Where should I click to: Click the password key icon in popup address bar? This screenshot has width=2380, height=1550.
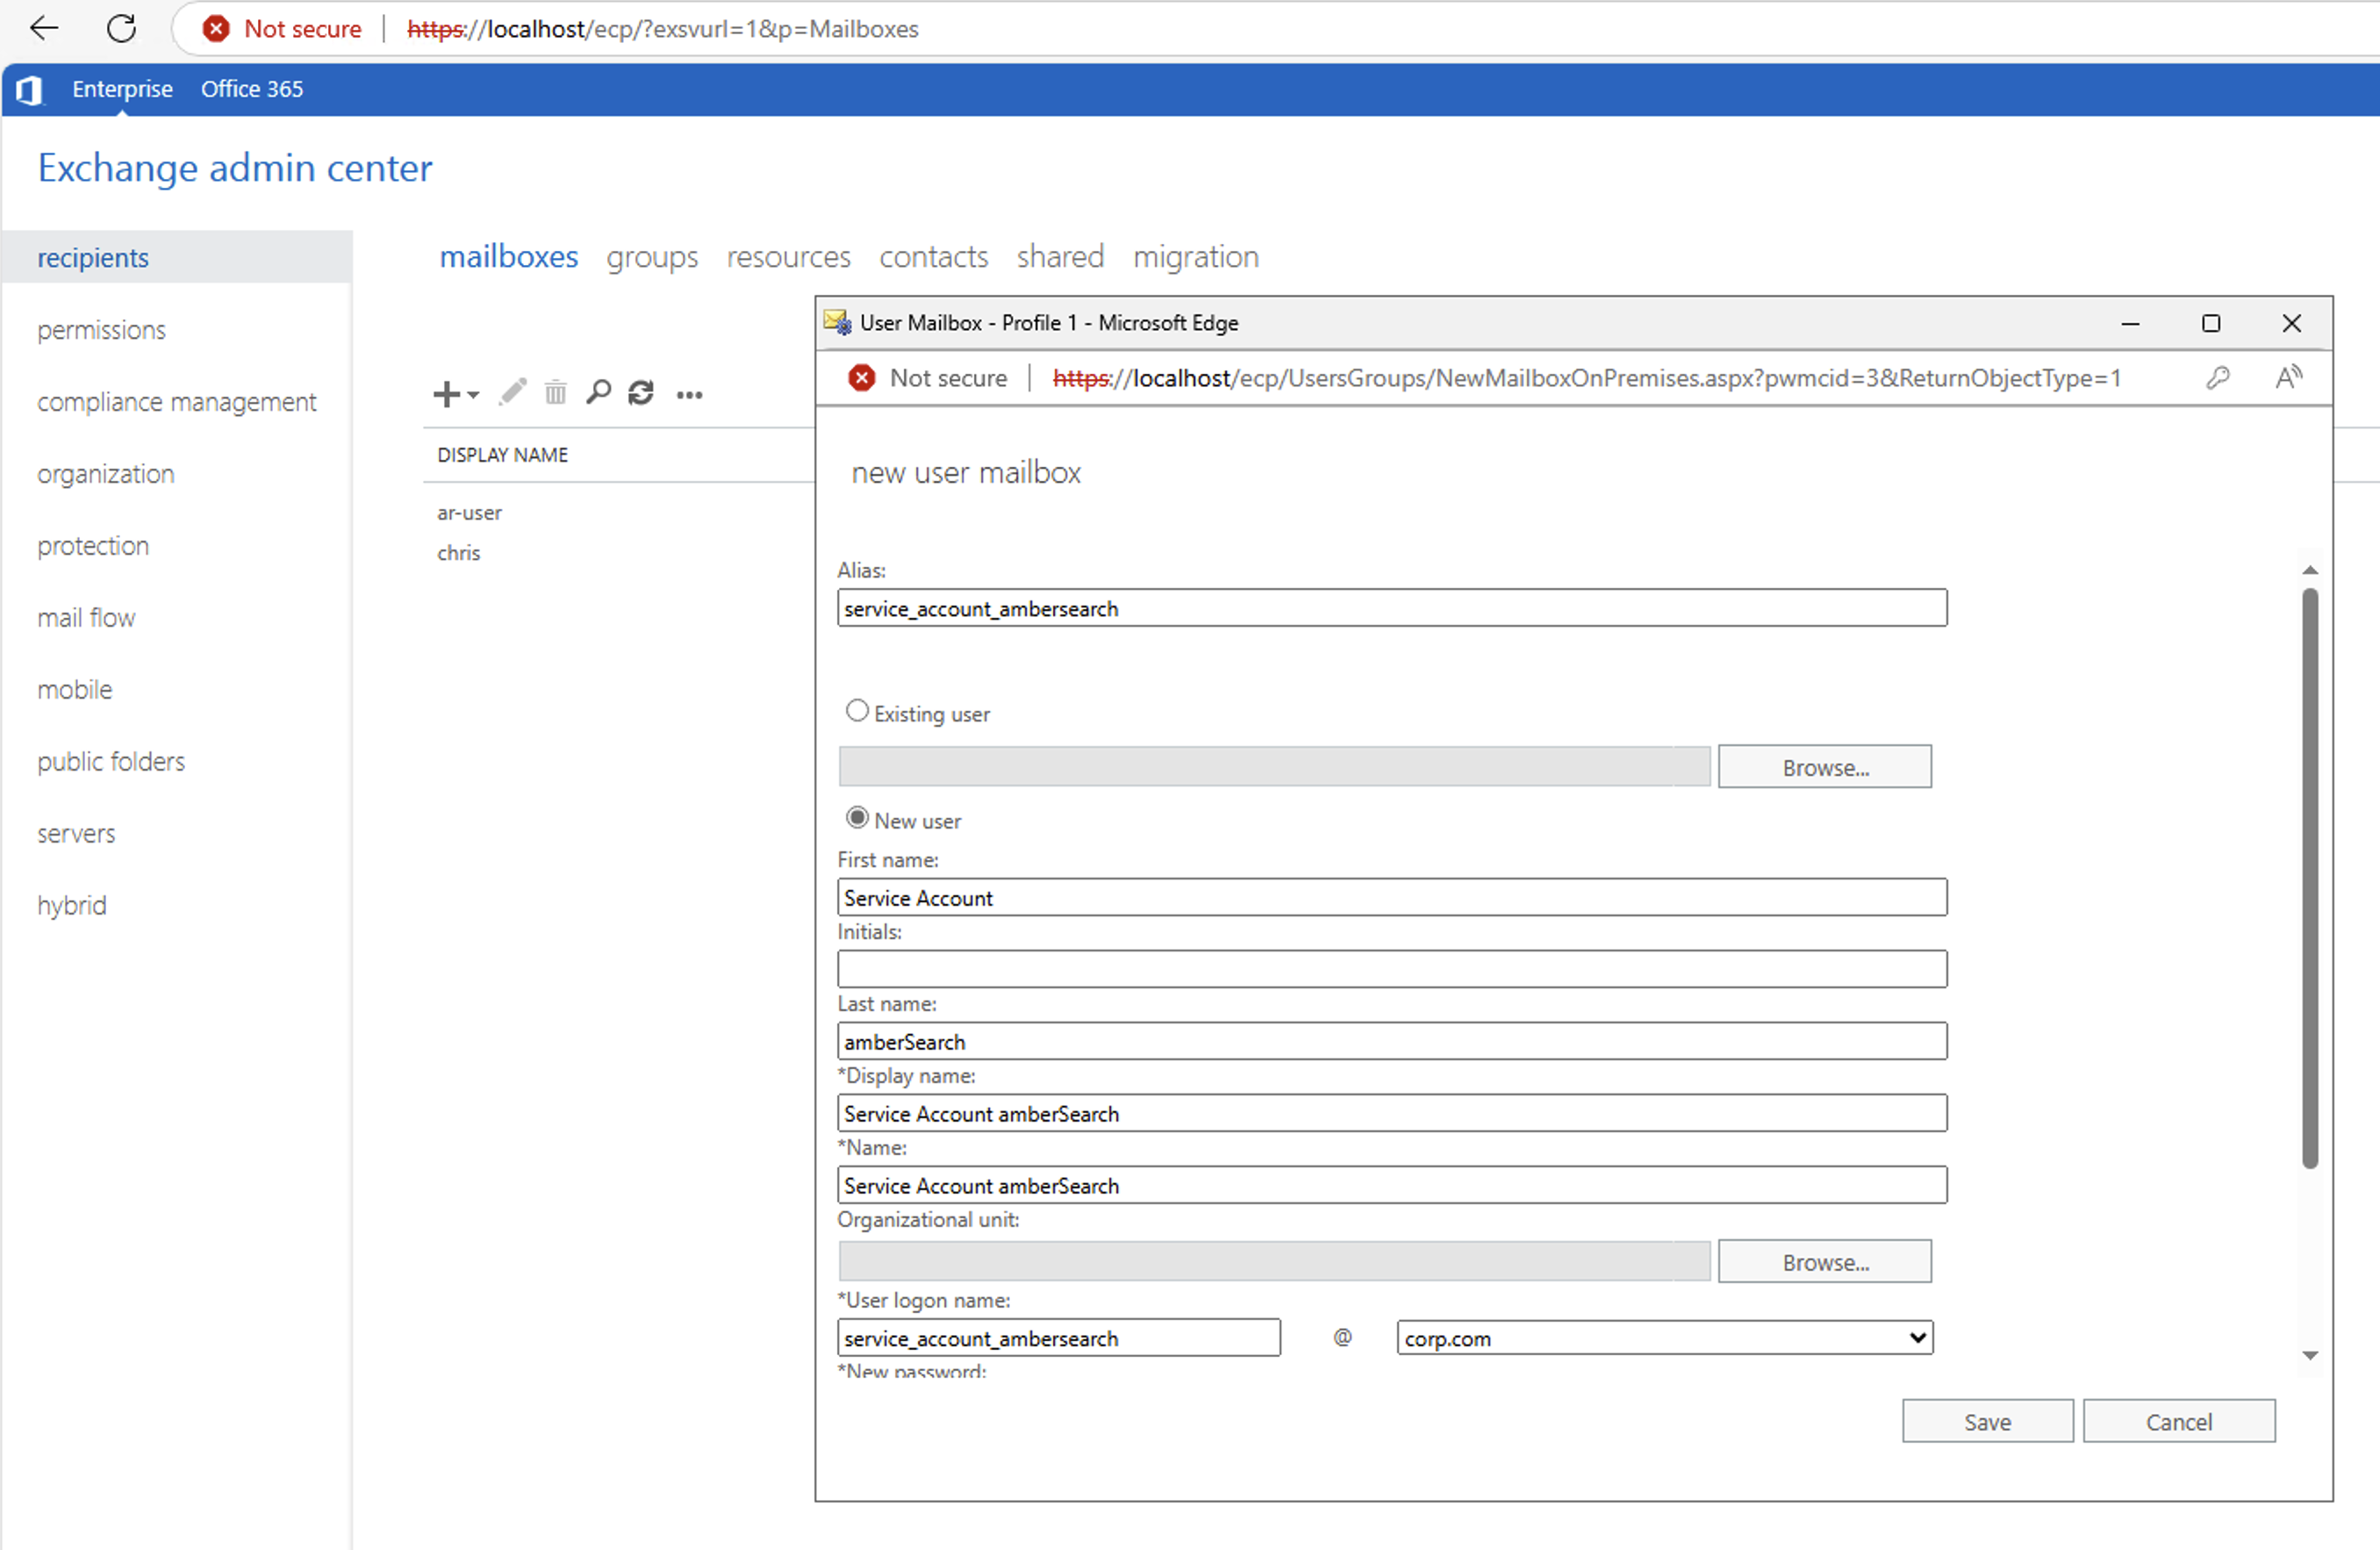point(2218,378)
